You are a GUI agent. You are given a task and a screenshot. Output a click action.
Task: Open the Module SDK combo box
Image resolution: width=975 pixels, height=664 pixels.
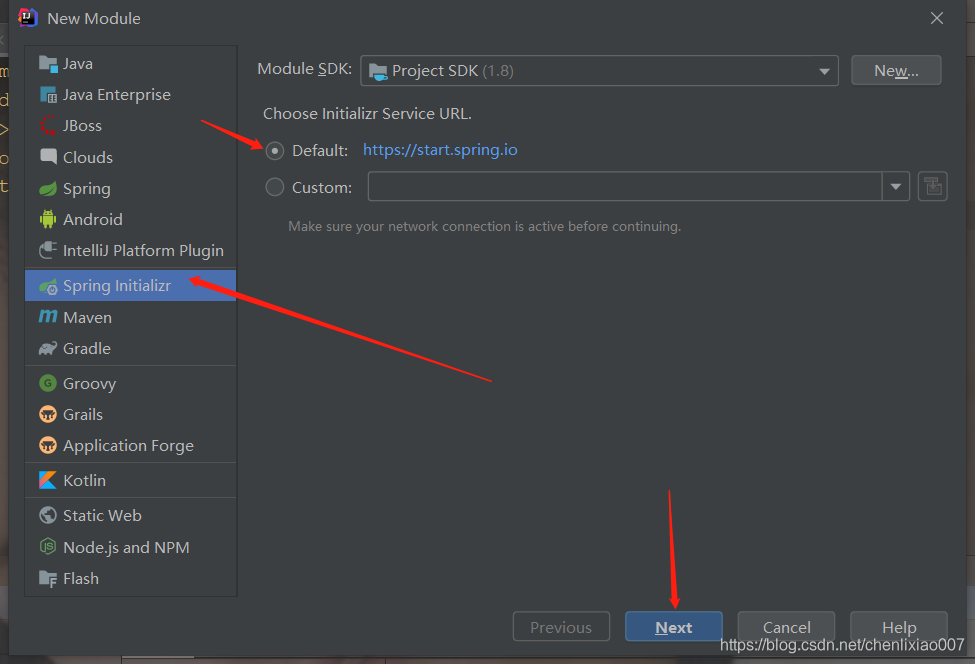click(x=599, y=71)
